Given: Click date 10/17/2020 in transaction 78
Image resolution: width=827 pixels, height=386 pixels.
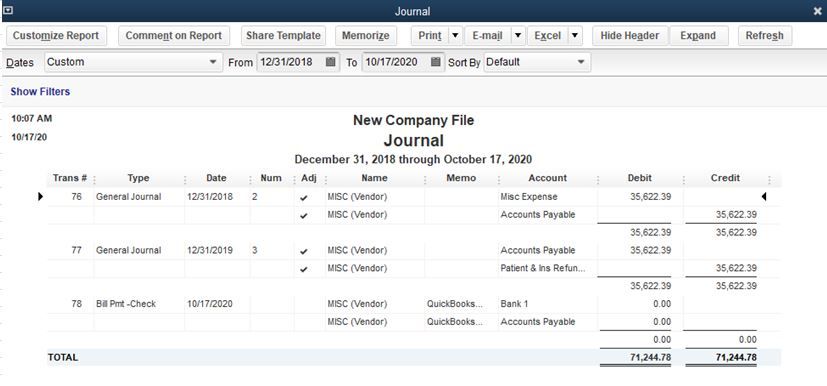Looking at the screenshot, I should click(x=210, y=304).
